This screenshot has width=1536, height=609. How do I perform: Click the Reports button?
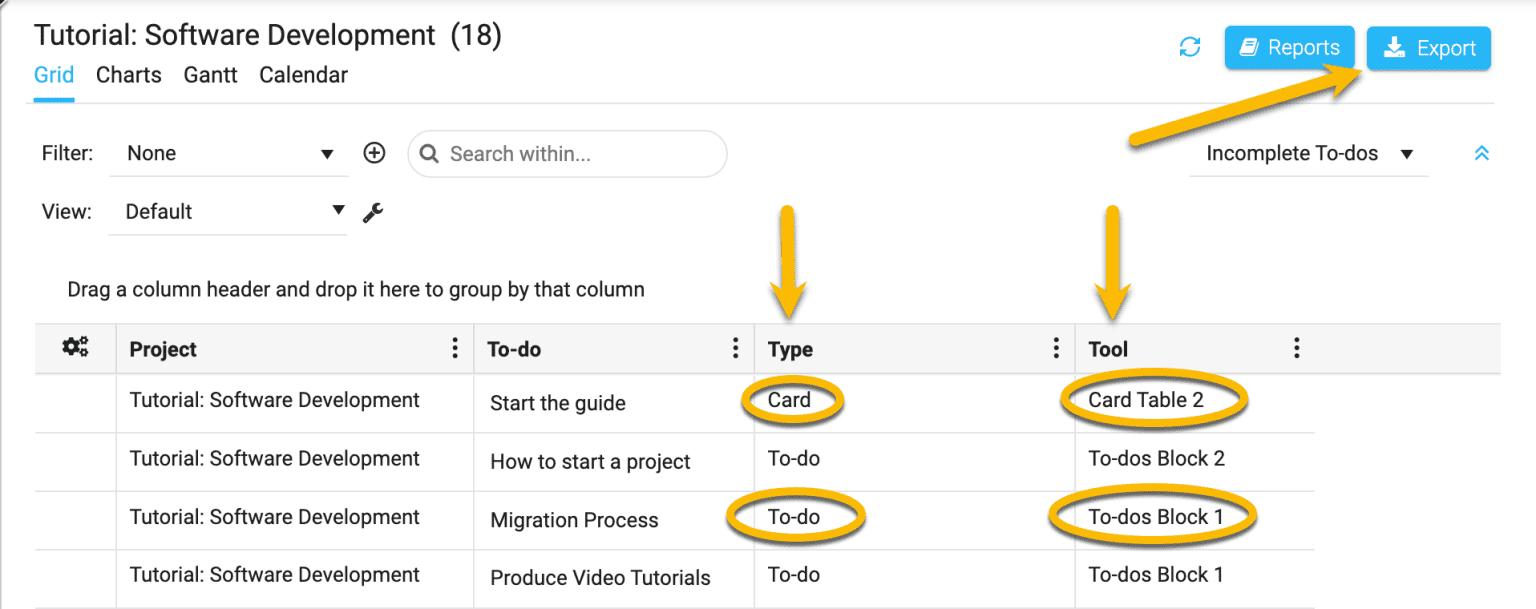coord(1289,48)
